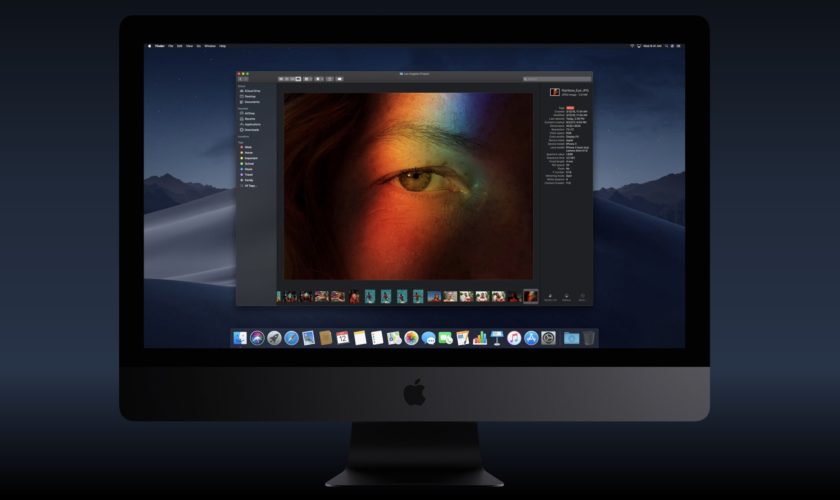Open Applications folder in sidebar
This screenshot has height=500, width=840.
click(x=251, y=124)
